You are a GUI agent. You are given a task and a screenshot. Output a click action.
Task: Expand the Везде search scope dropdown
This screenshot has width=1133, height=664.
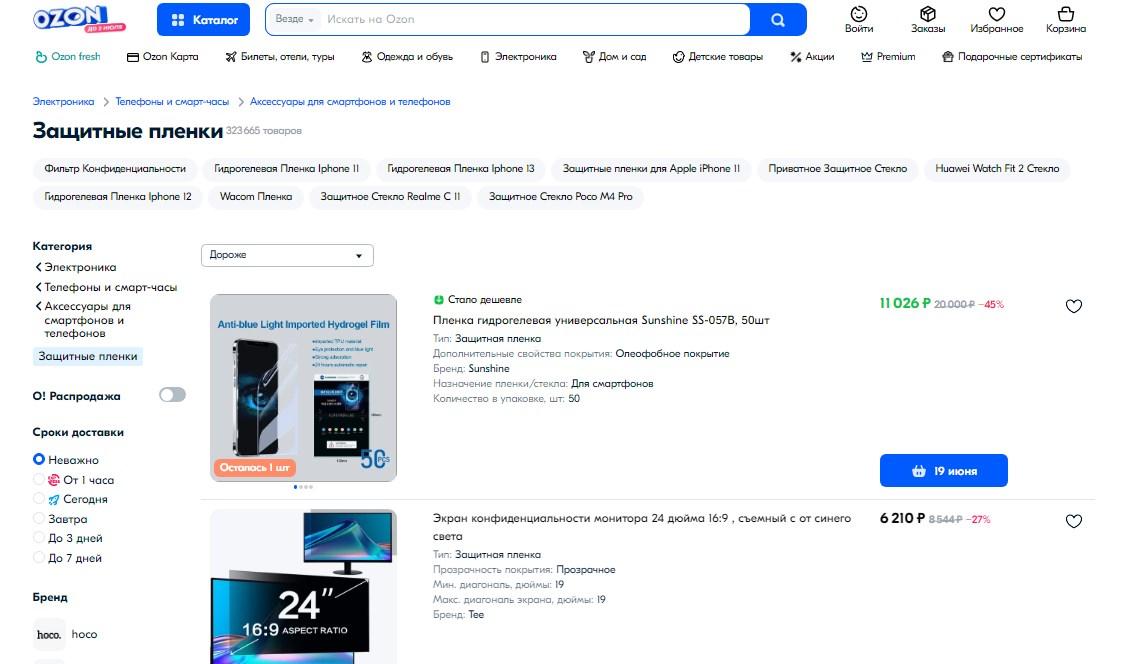[294, 20]
